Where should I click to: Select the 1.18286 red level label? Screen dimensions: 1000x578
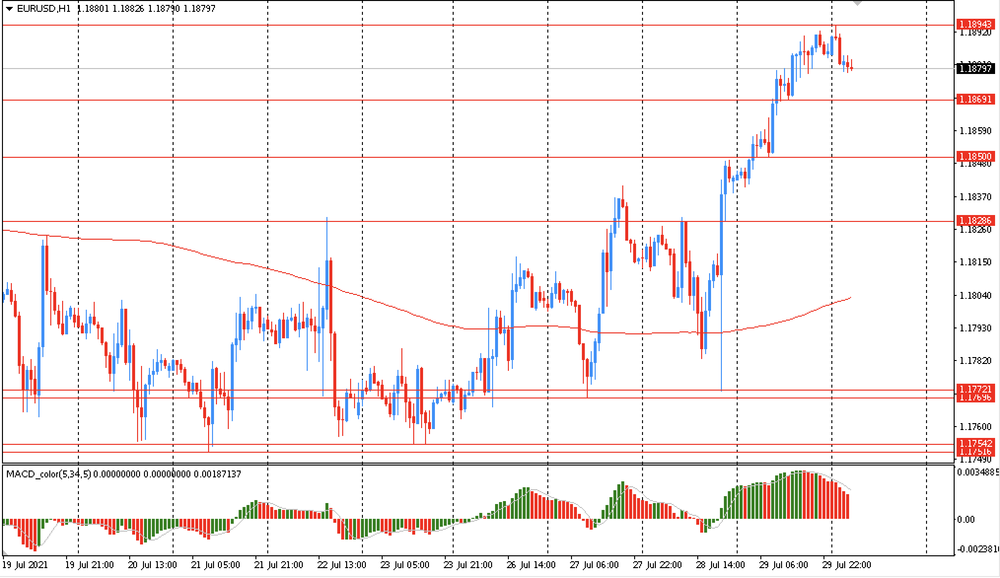coord(975,221)
